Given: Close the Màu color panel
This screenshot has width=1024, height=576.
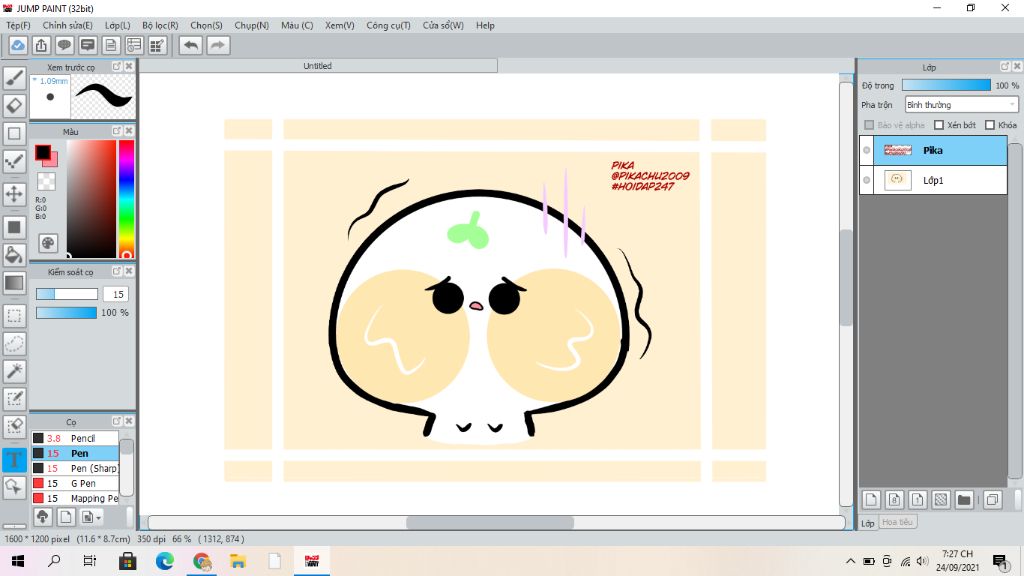Looking at the screenshot, I should coord(129,131).
